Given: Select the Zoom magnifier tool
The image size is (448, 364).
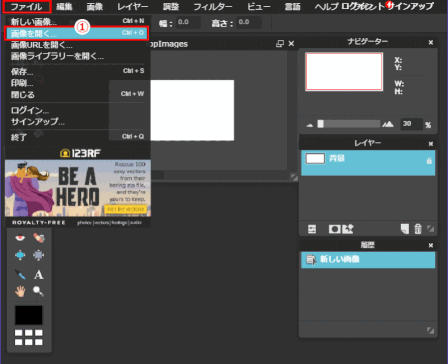Looking at the screenshot, I should tap(39, 291).
